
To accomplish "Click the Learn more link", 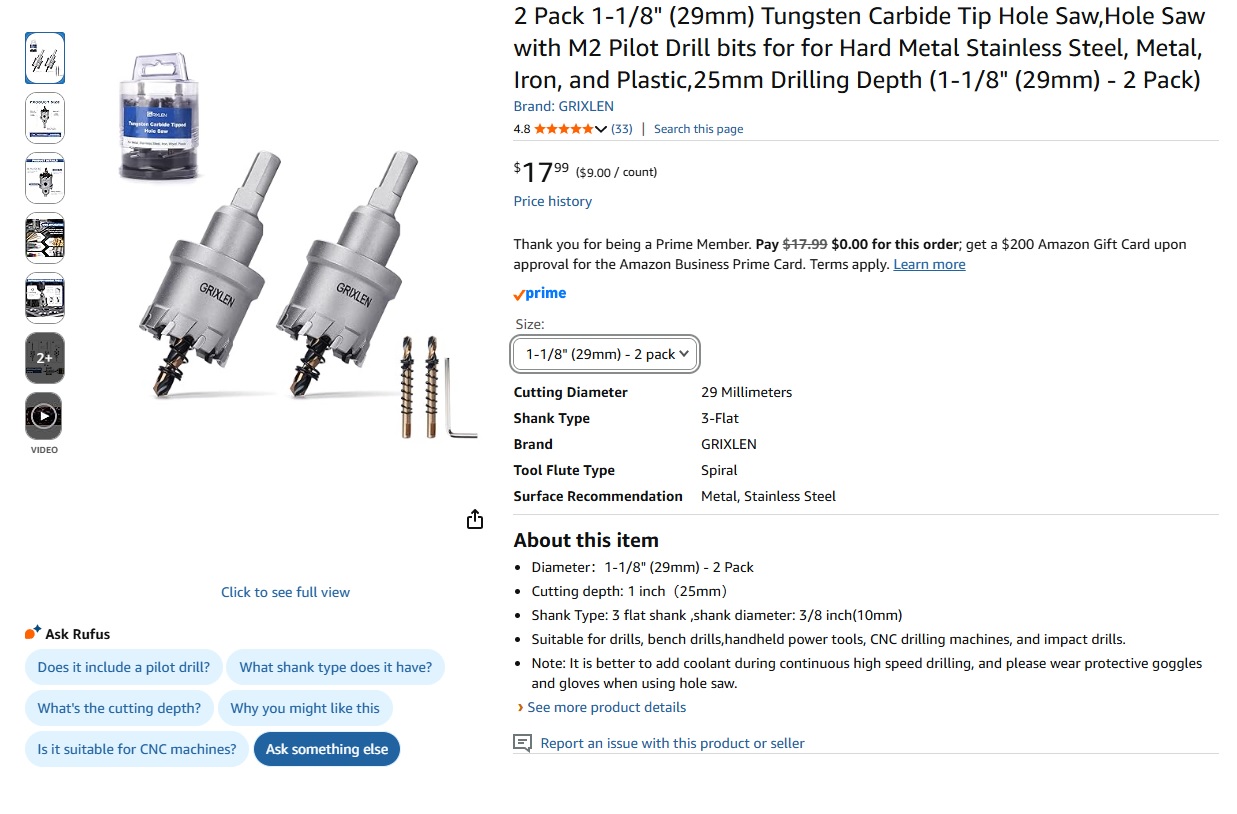I will click(929, 264).
